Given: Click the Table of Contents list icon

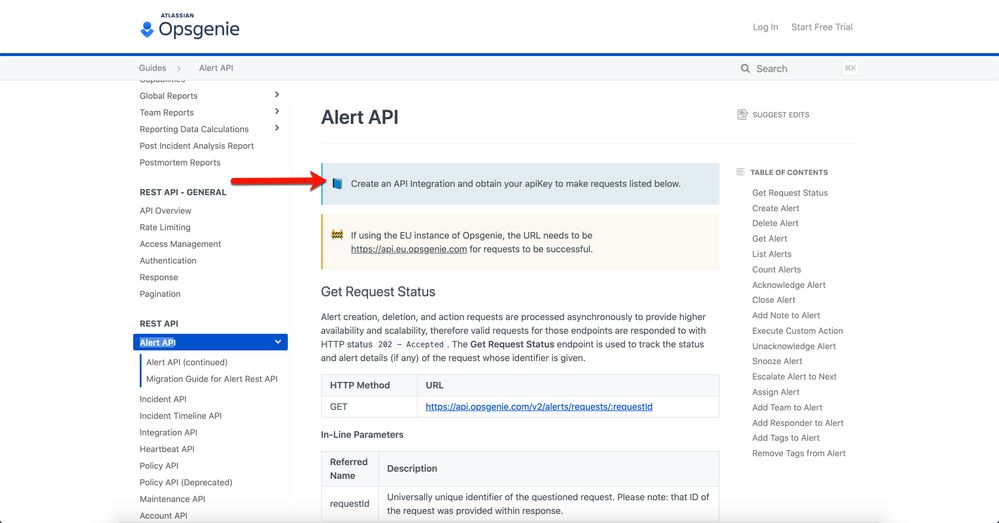Looking at the screenshot, I should pos(740,172).
